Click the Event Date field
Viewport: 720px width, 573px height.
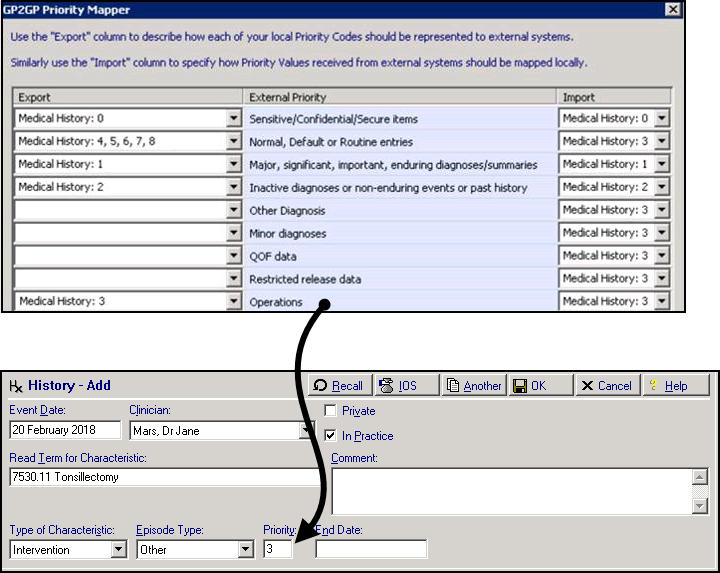(x=64, y=431)
